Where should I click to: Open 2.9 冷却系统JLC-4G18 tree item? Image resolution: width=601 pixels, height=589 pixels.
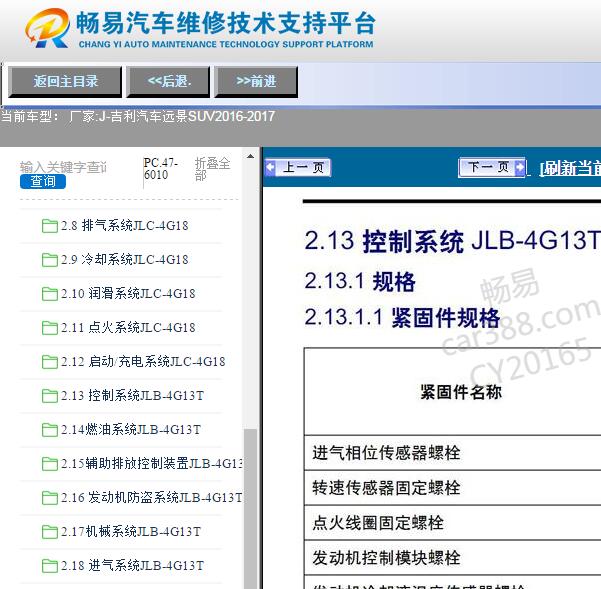[x=125, y=259]
